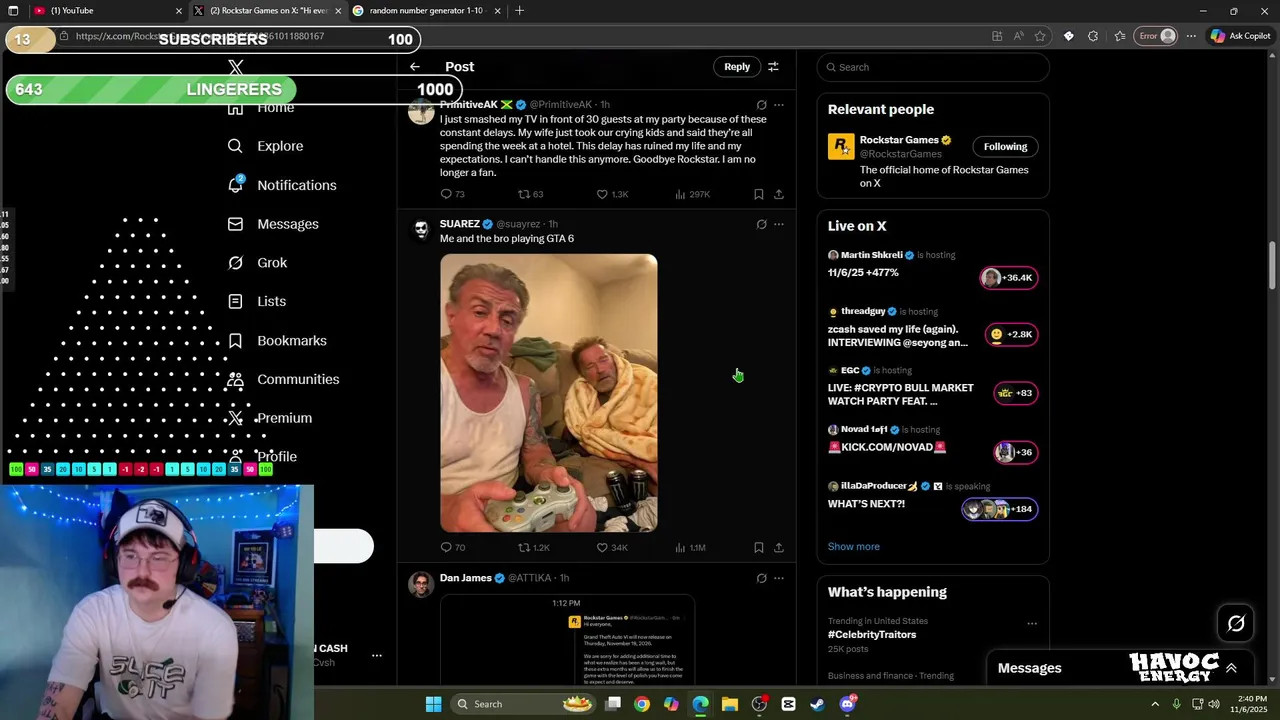The height and width of the screenshot is (720, 1280).
Task: Open Edge settings and more menu
Action: click(1191, 36)
